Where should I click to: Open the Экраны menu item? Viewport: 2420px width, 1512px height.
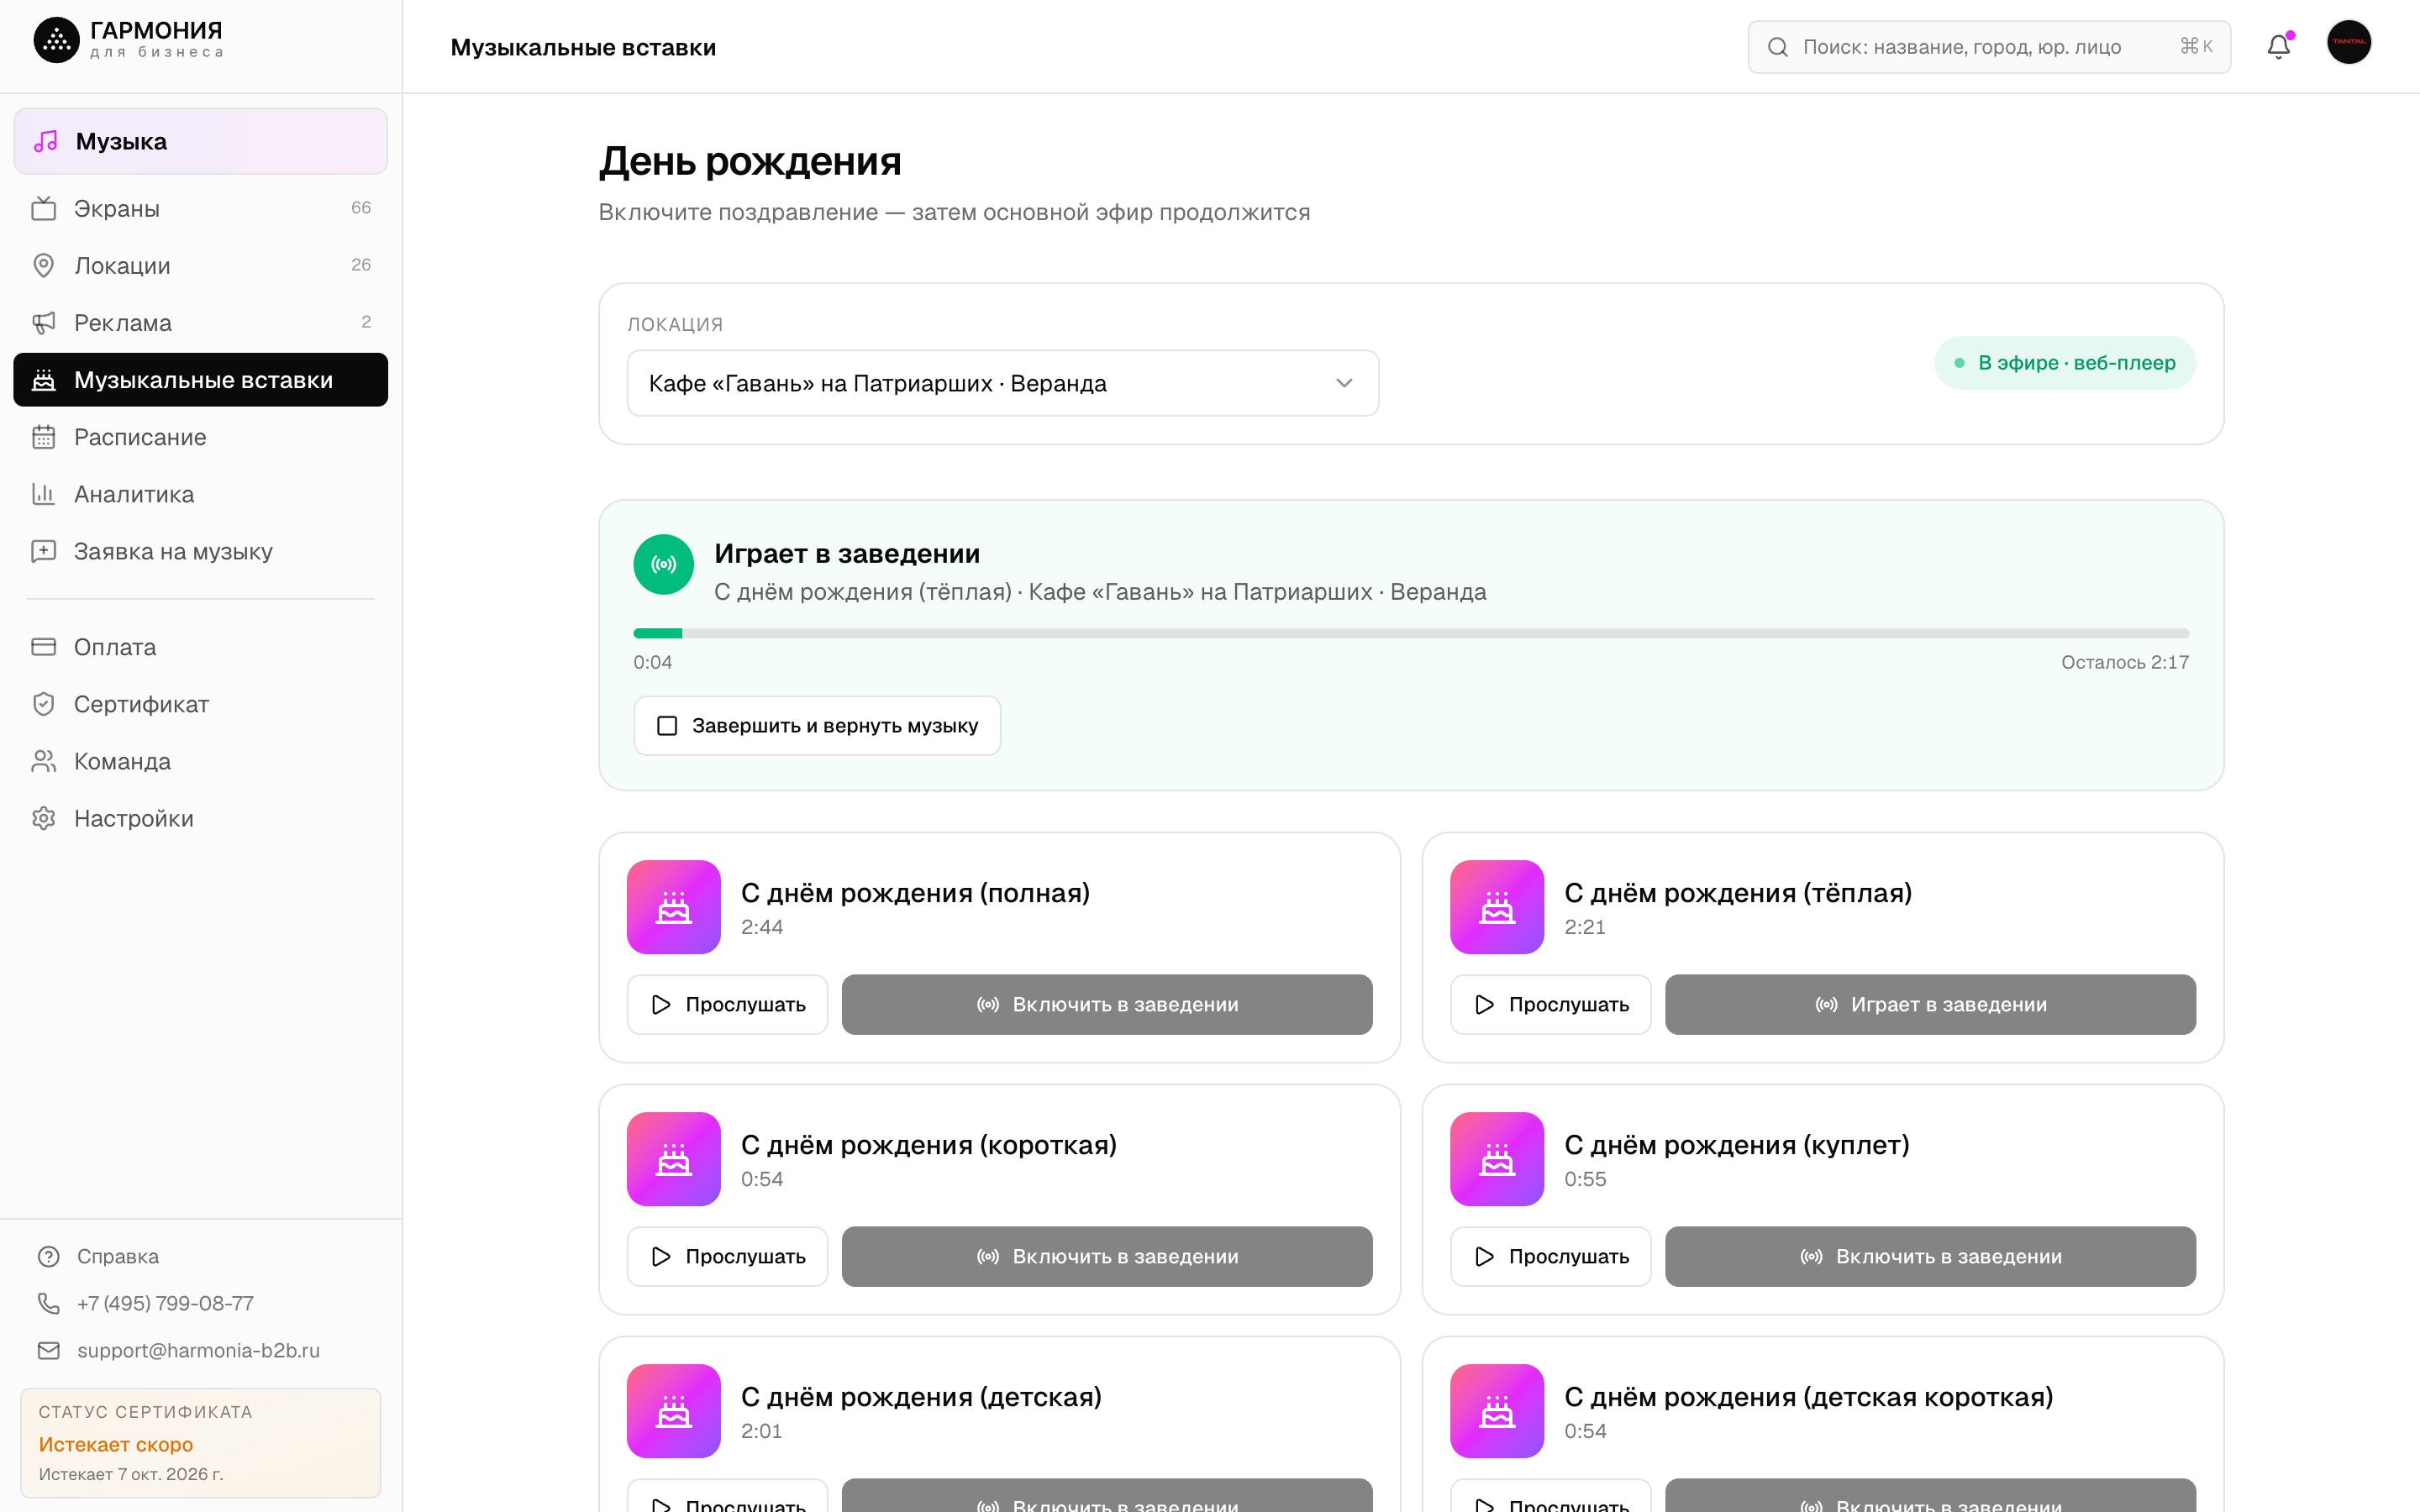tap(200, 208)
